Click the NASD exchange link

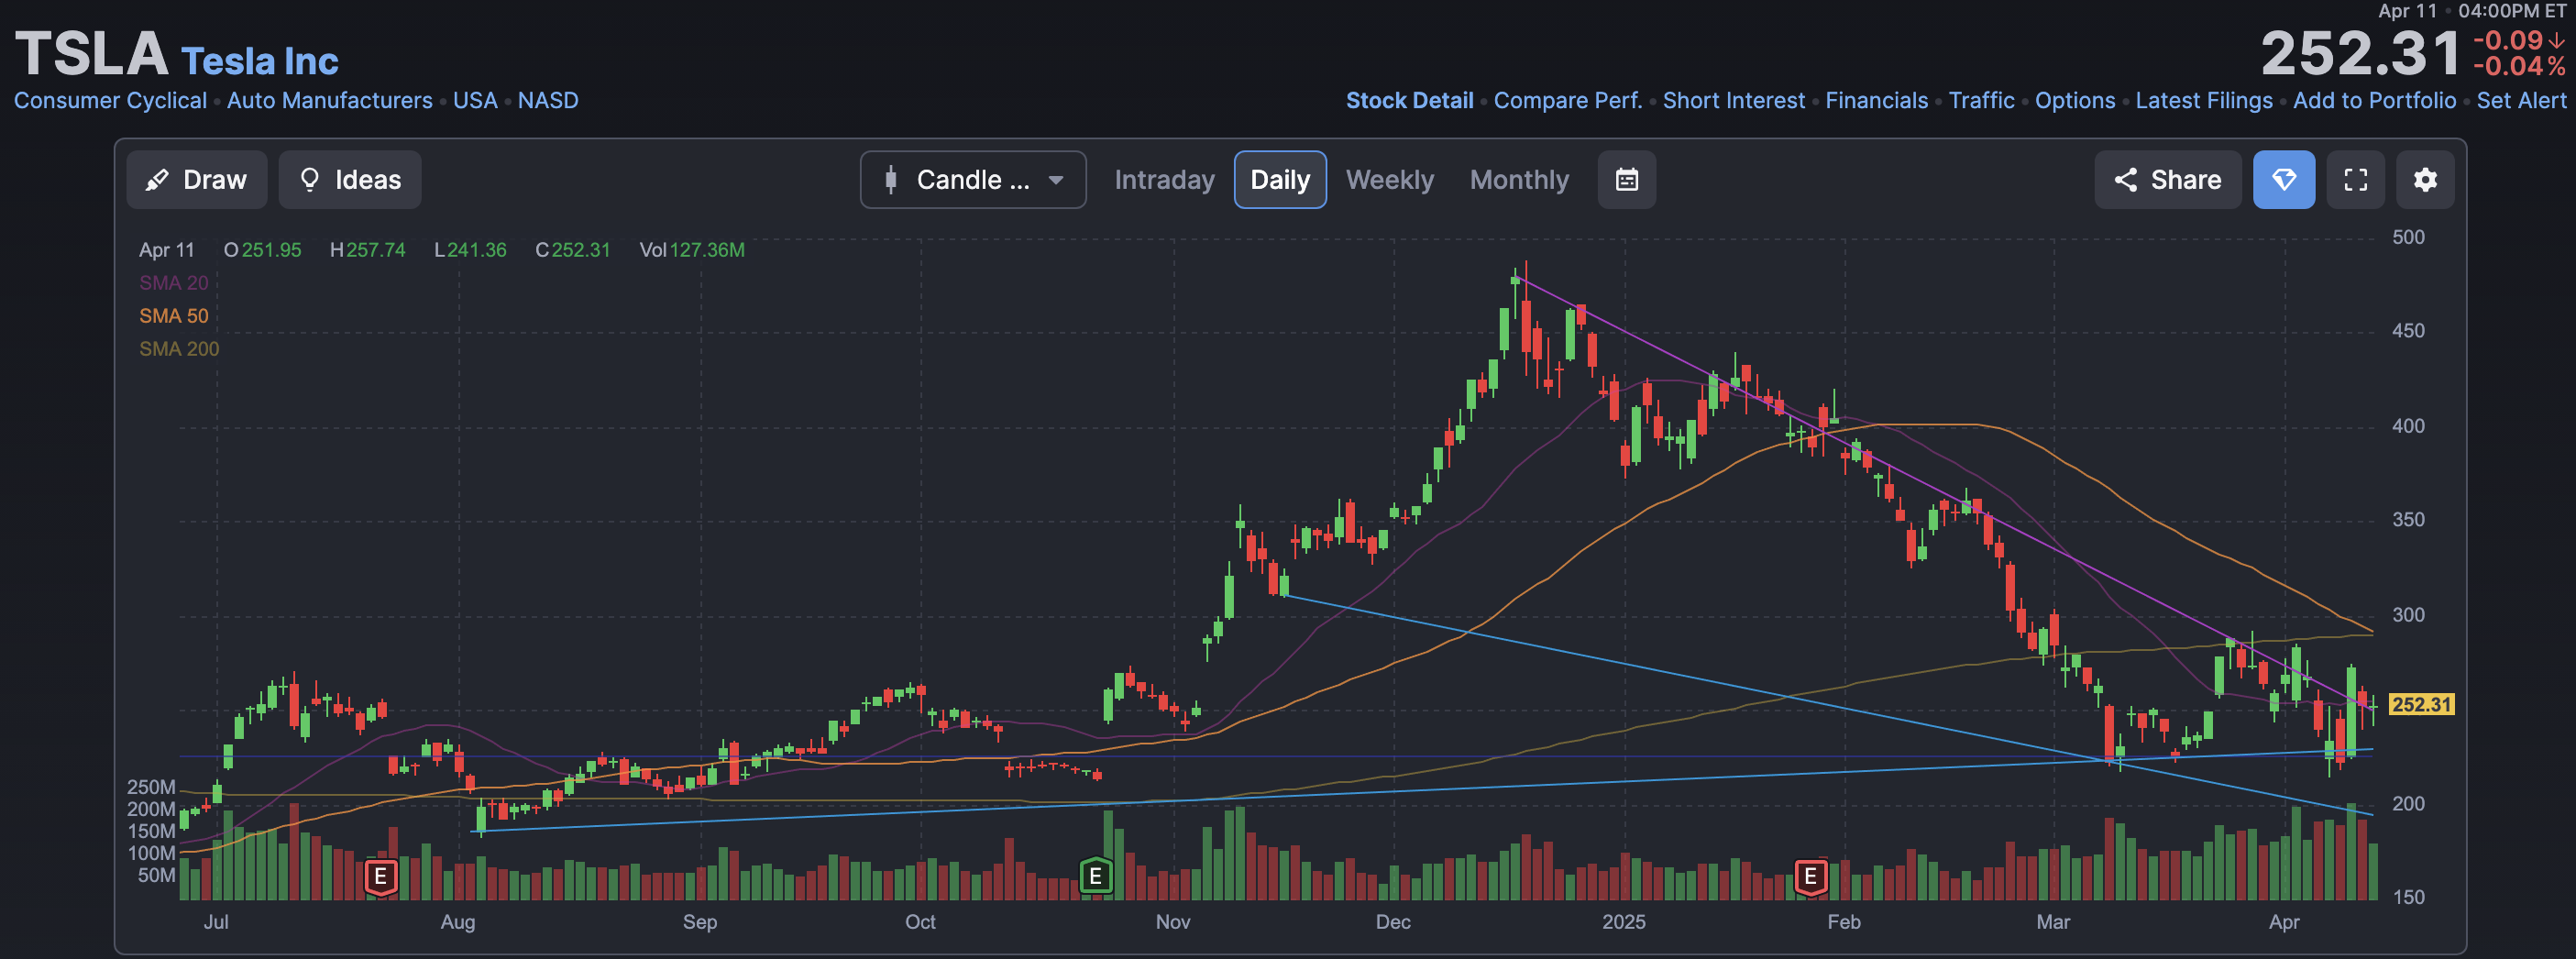click(547, 101)
